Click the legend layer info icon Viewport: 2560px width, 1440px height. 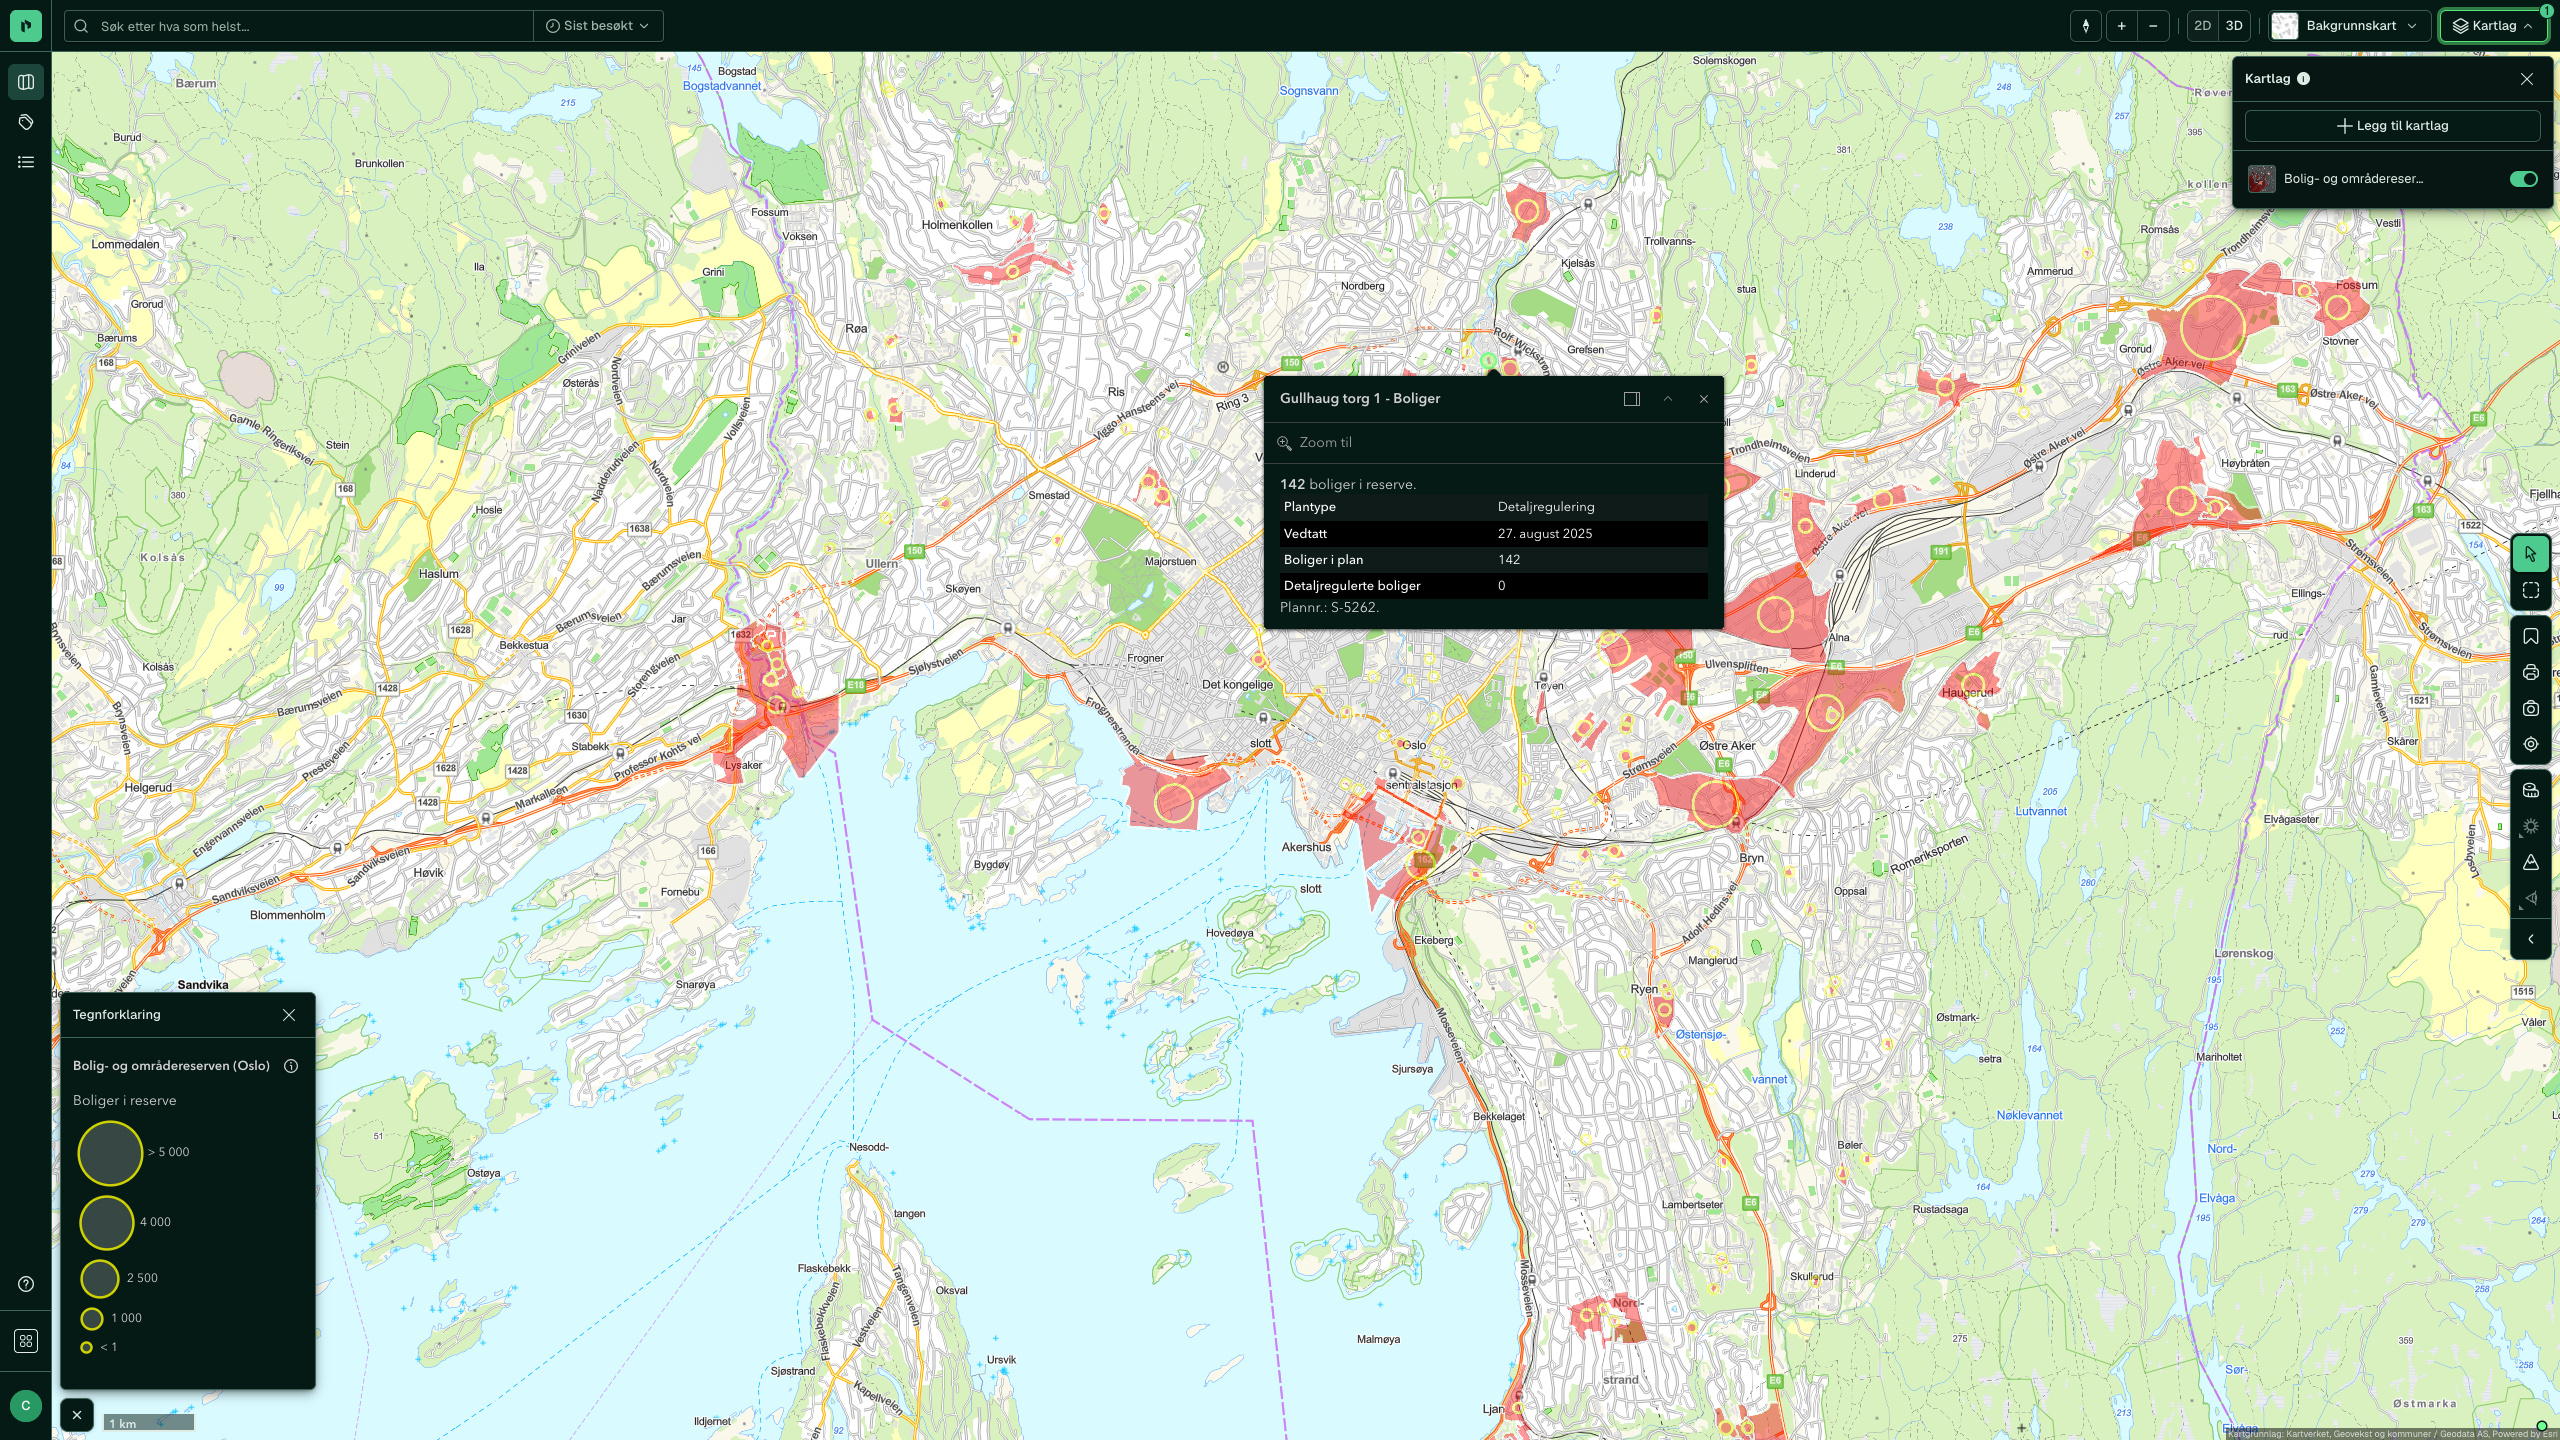(x=291, y=1066)
